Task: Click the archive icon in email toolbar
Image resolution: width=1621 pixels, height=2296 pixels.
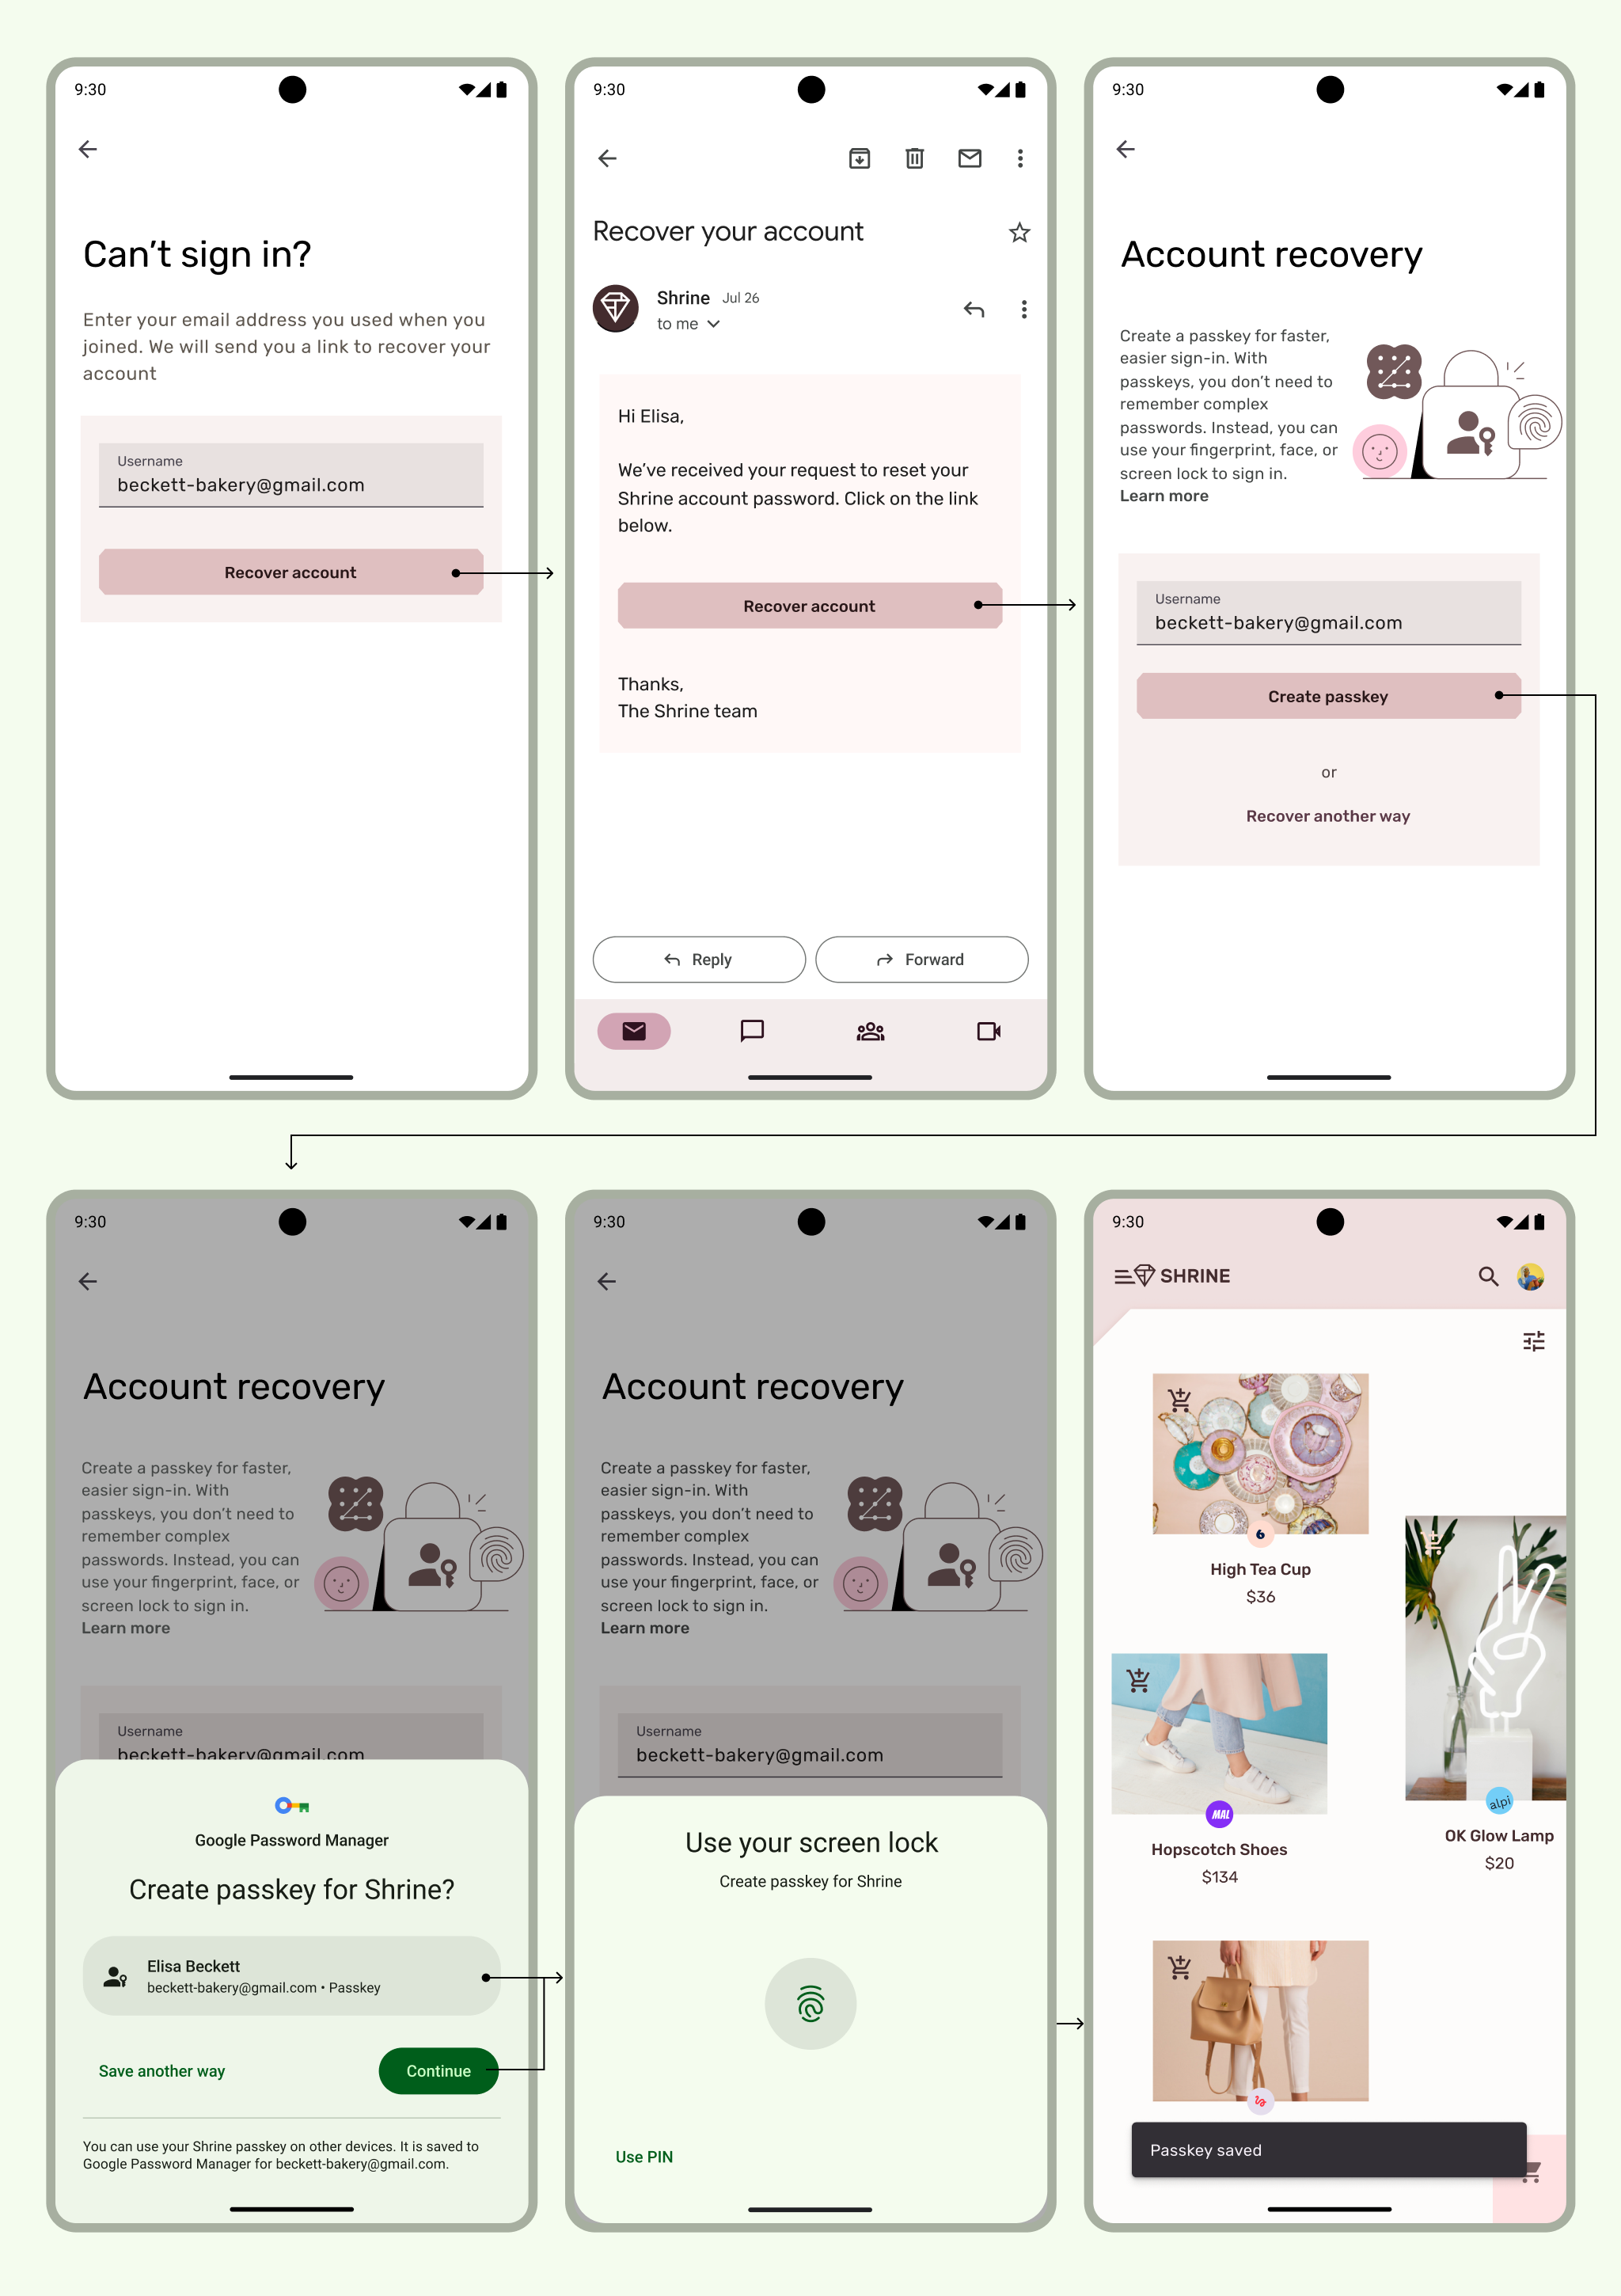Action: [x=858, y=158]
